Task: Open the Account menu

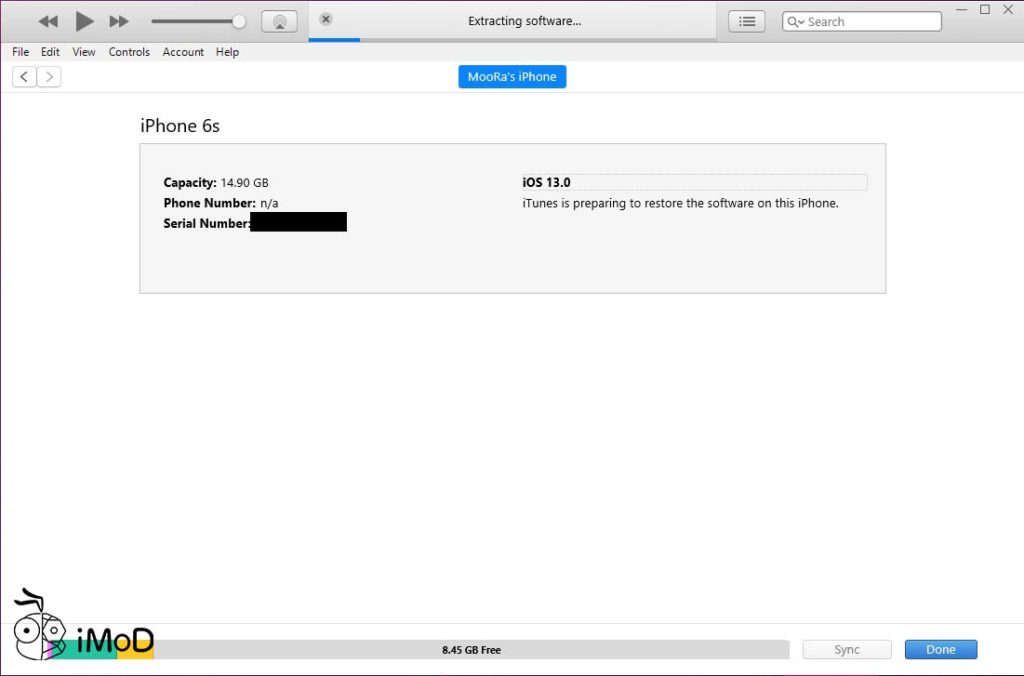Action: coord(183,52)
